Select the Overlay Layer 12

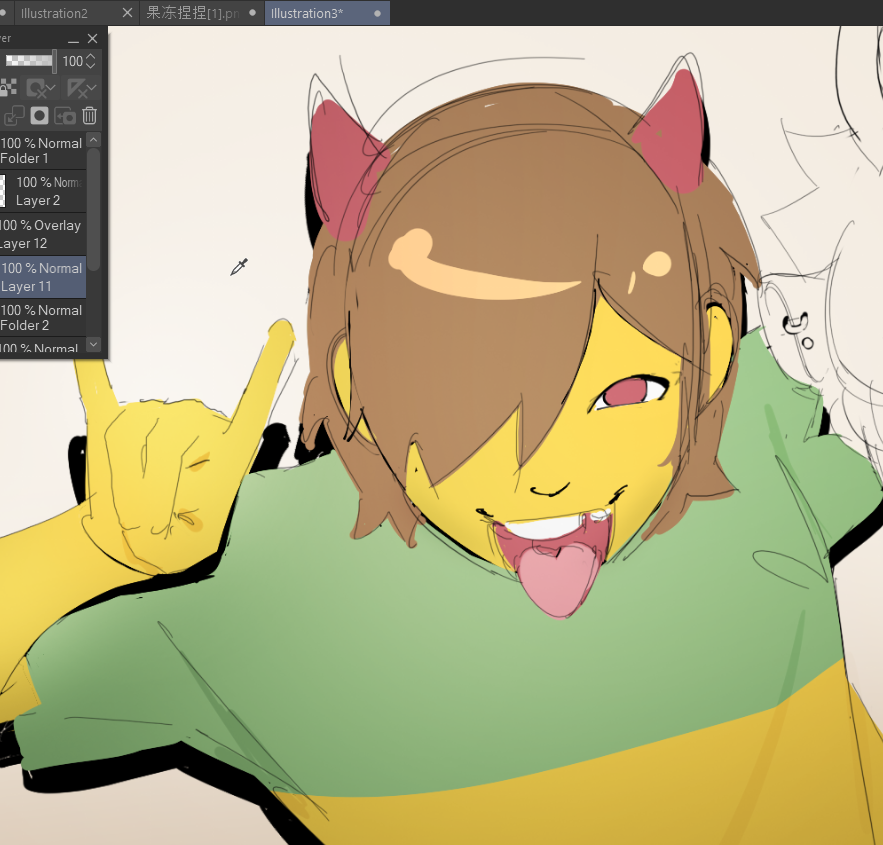[43, 234]
